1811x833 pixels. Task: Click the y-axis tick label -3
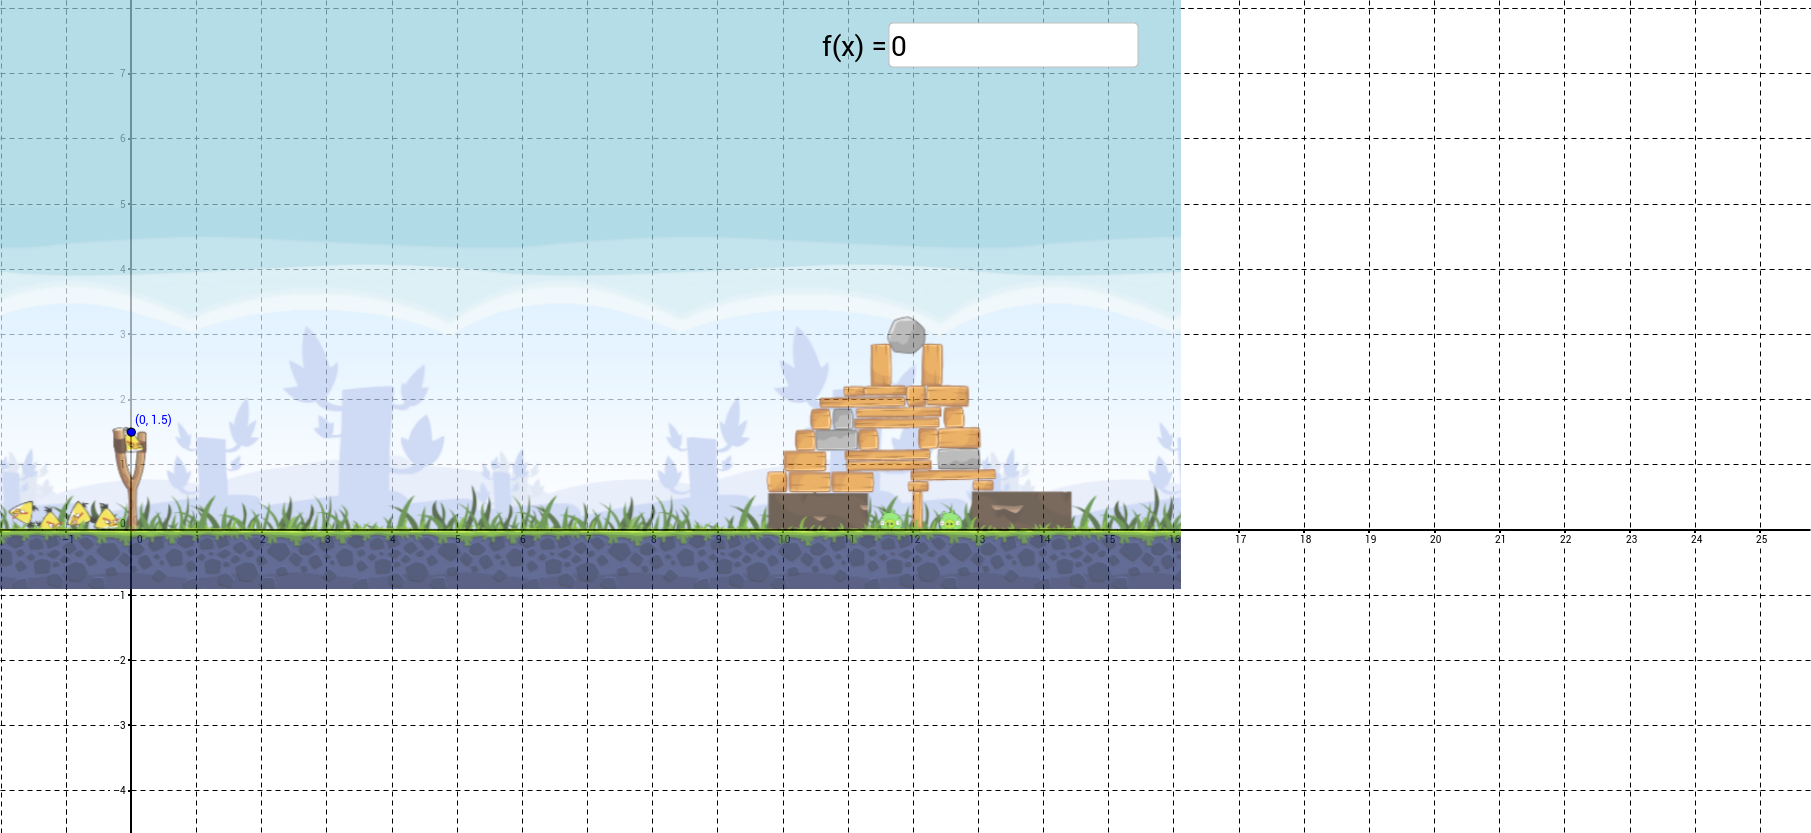tap(121, 725)
